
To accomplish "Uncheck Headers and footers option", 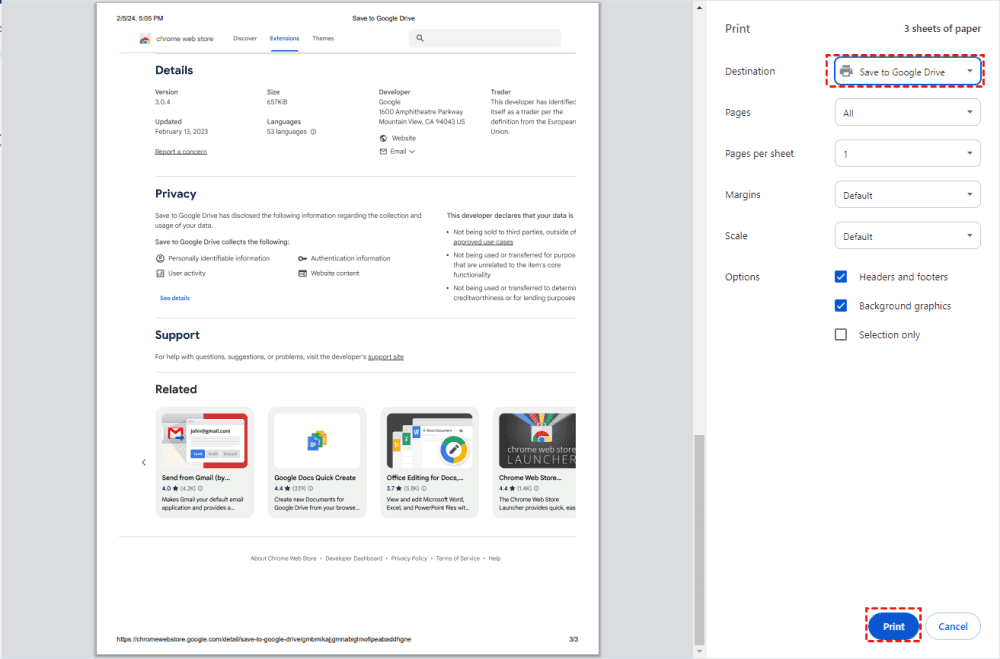I will coord(841,277).
